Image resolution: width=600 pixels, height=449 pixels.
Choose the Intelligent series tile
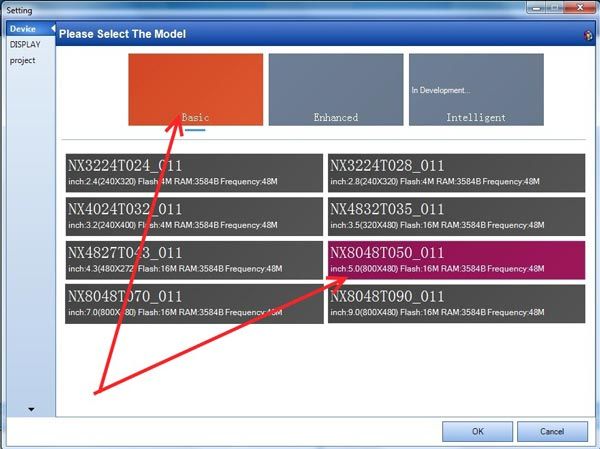point(475,89)
